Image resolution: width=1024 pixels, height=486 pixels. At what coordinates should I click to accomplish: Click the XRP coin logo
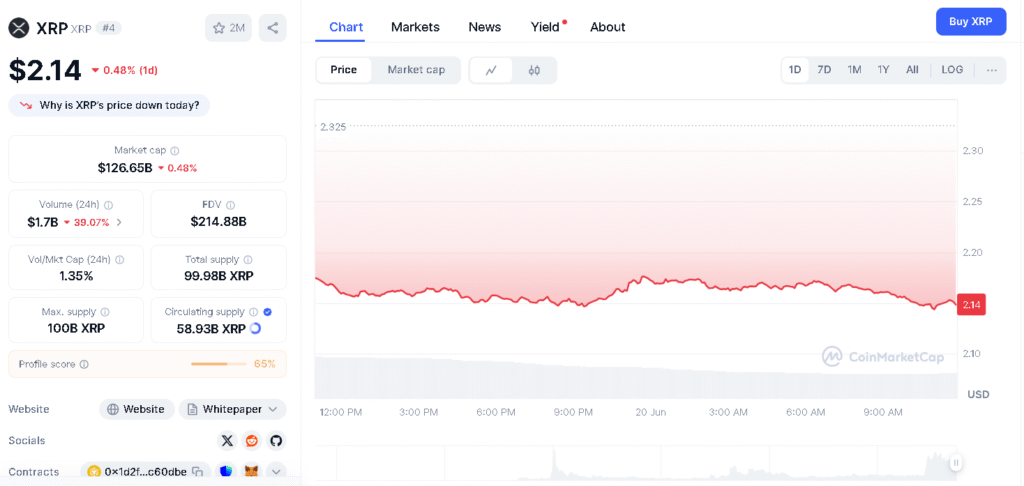click(x=20, y=27)
